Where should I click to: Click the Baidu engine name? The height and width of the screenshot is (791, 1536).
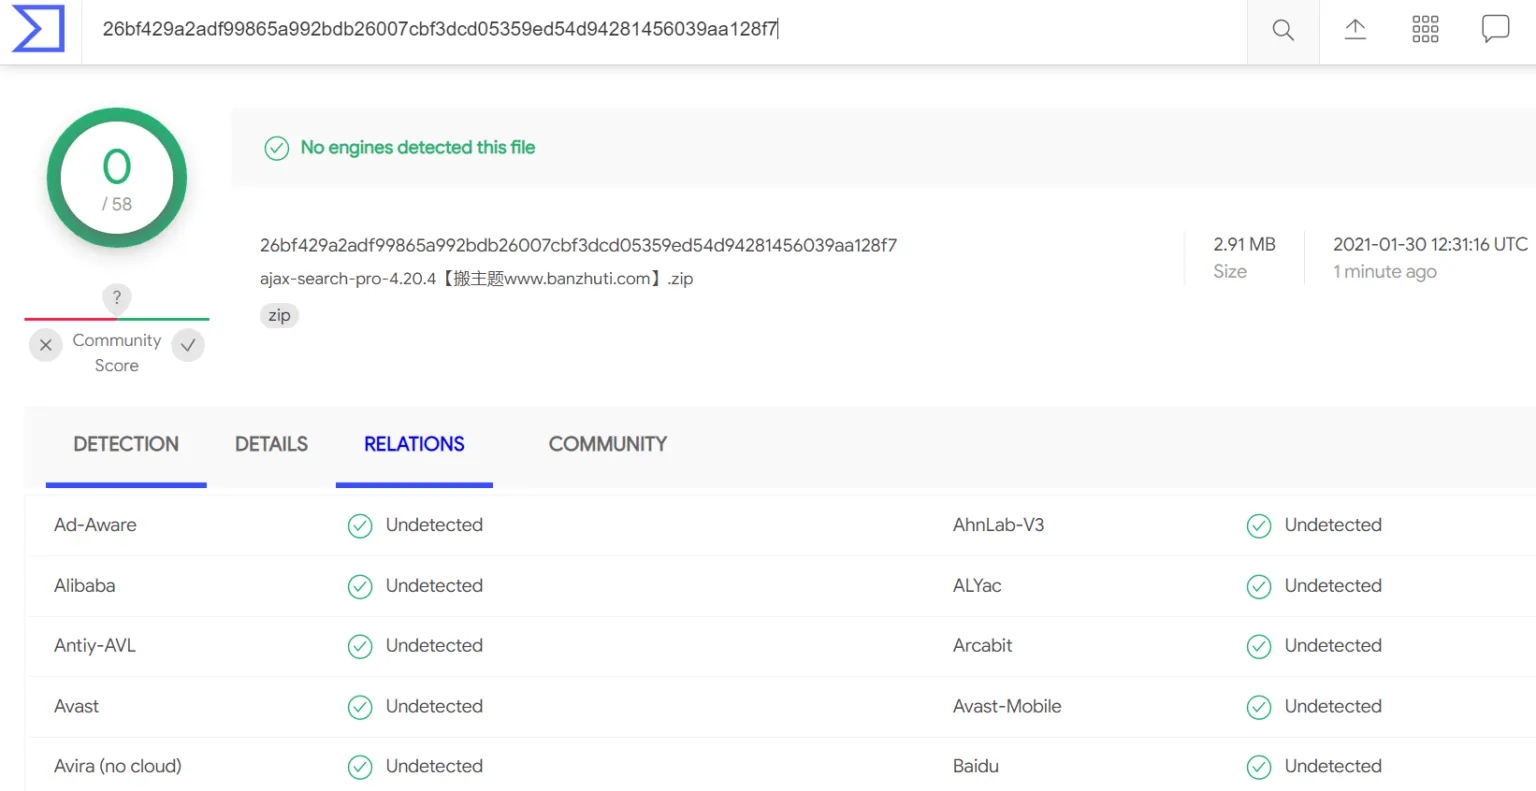point(975,766)
